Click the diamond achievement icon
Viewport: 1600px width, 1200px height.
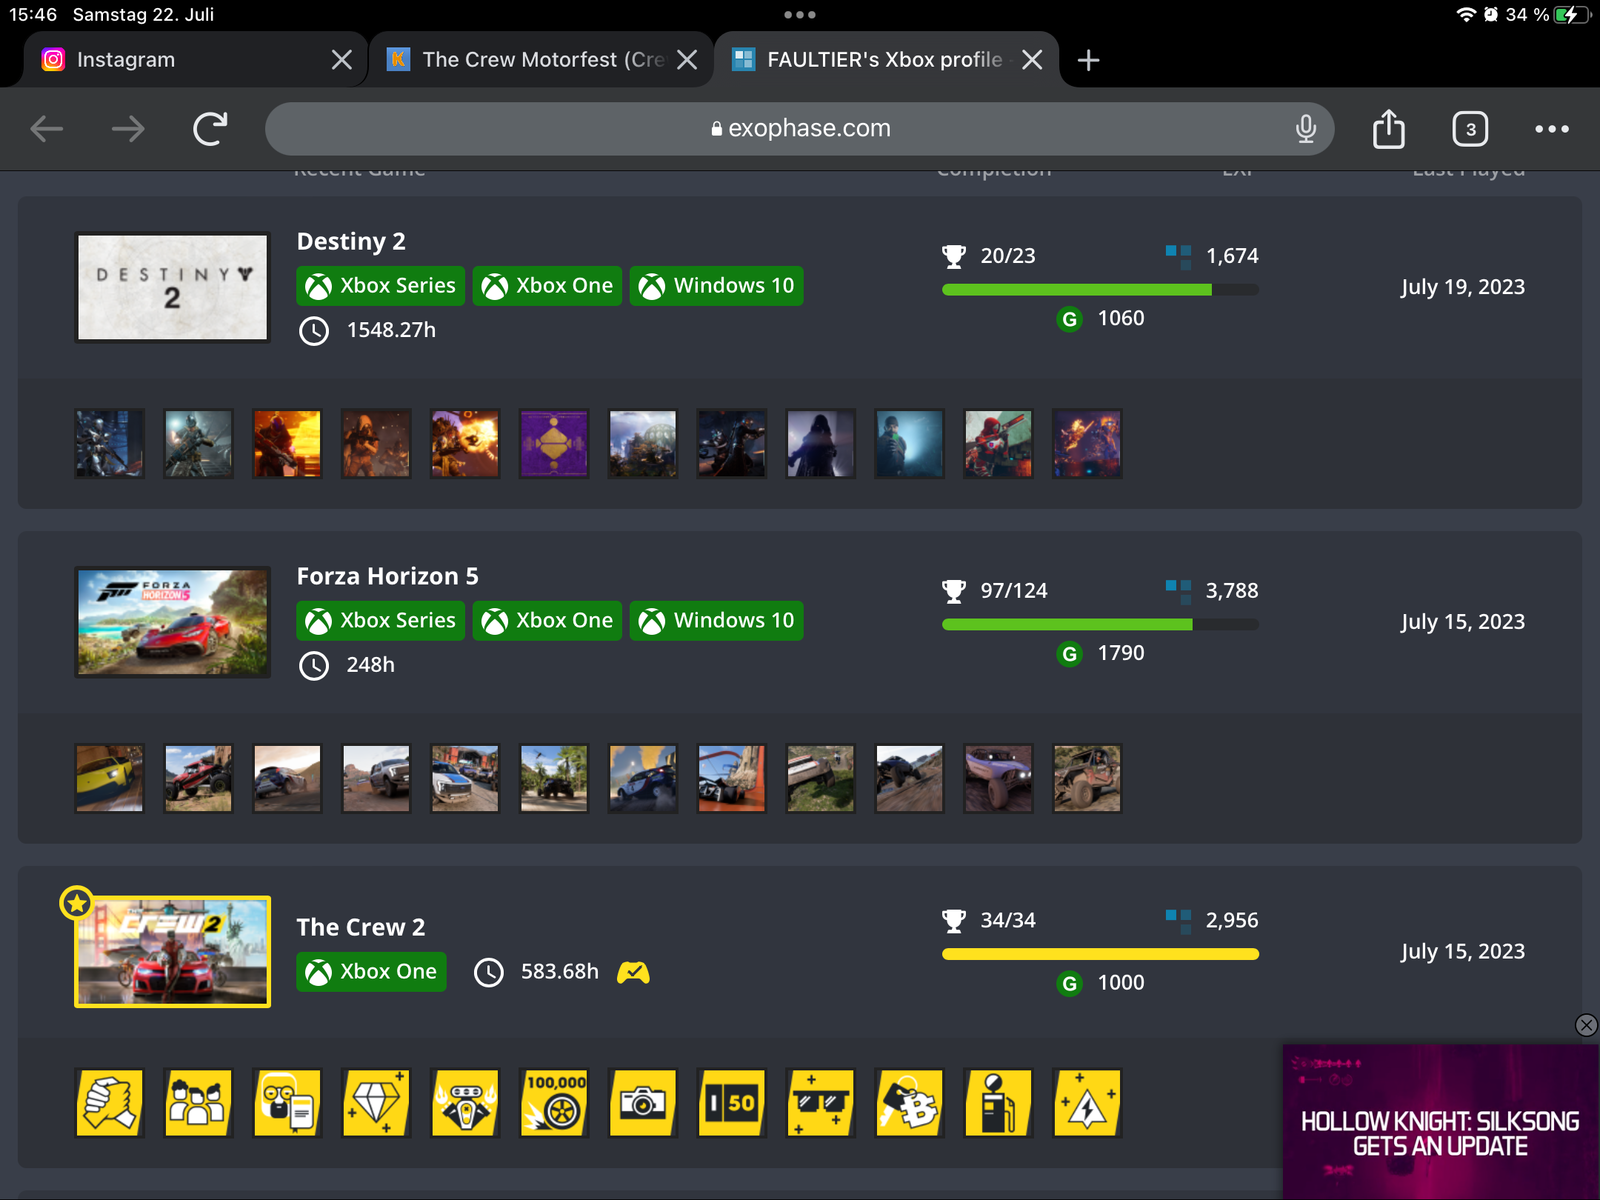(x=376, y=1103)
